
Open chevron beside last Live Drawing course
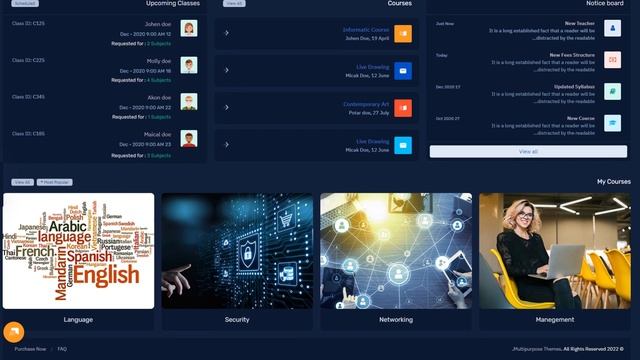pyautogui.click(x=227, y=144)
